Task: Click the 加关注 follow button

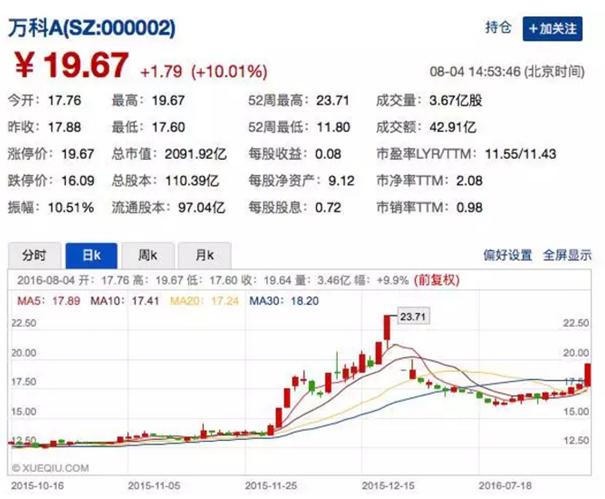Action: point(553,29)
